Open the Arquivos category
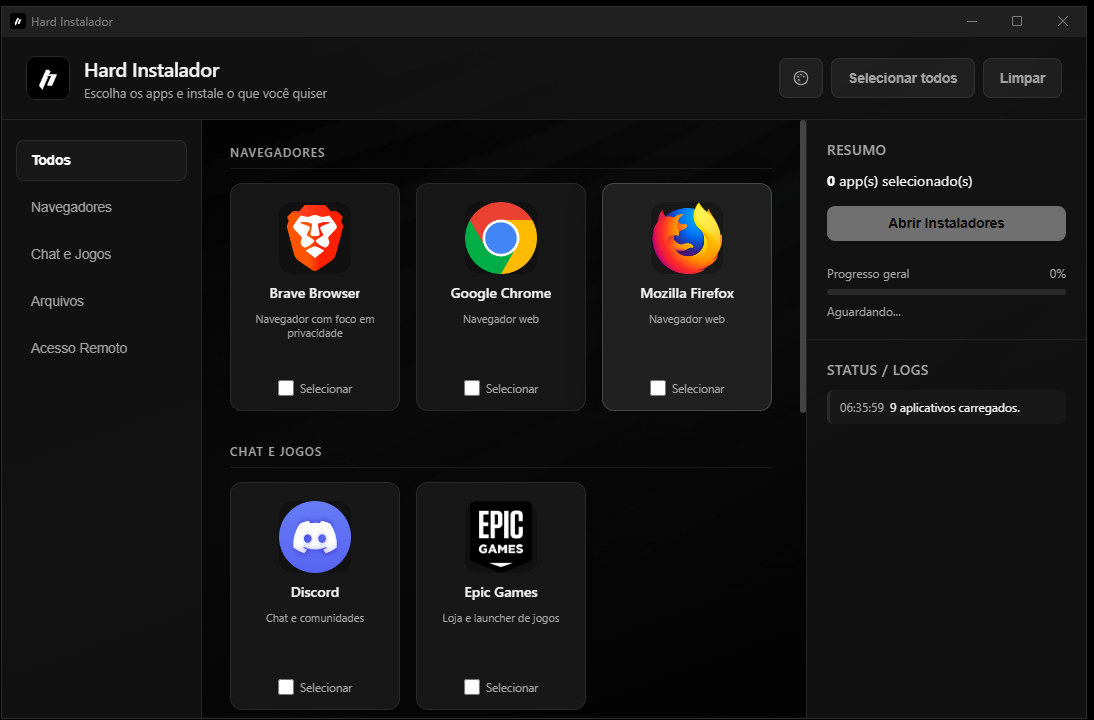Screen dimensions: 1094x720 tap(101, 301)
